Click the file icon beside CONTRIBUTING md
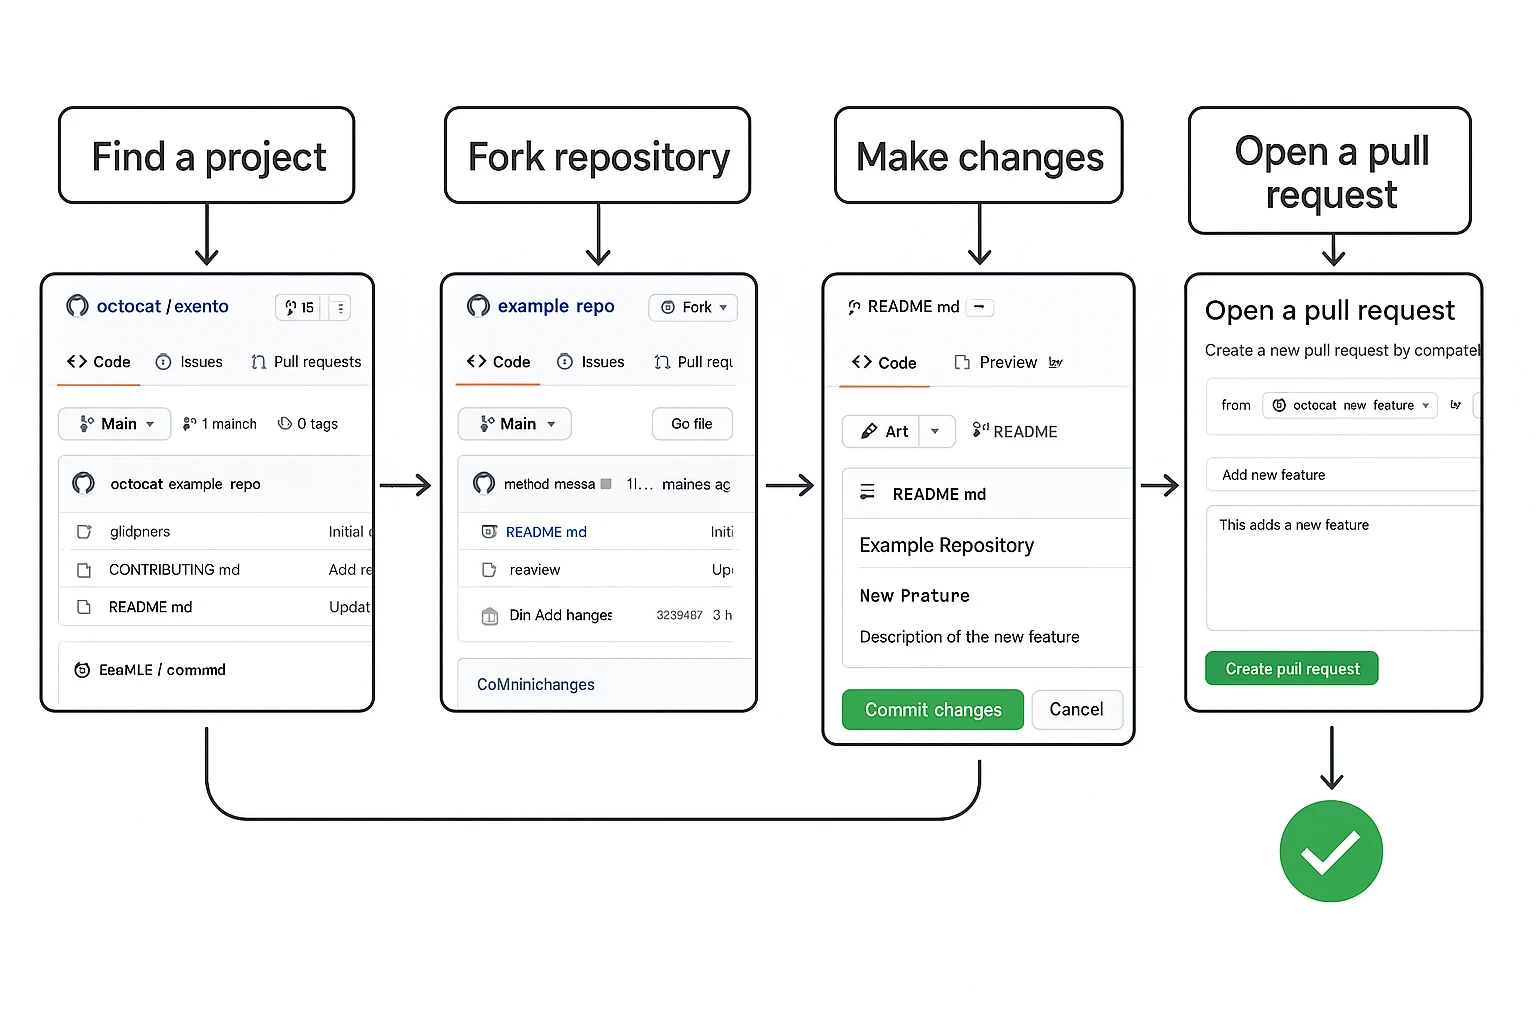 point(84,570)
